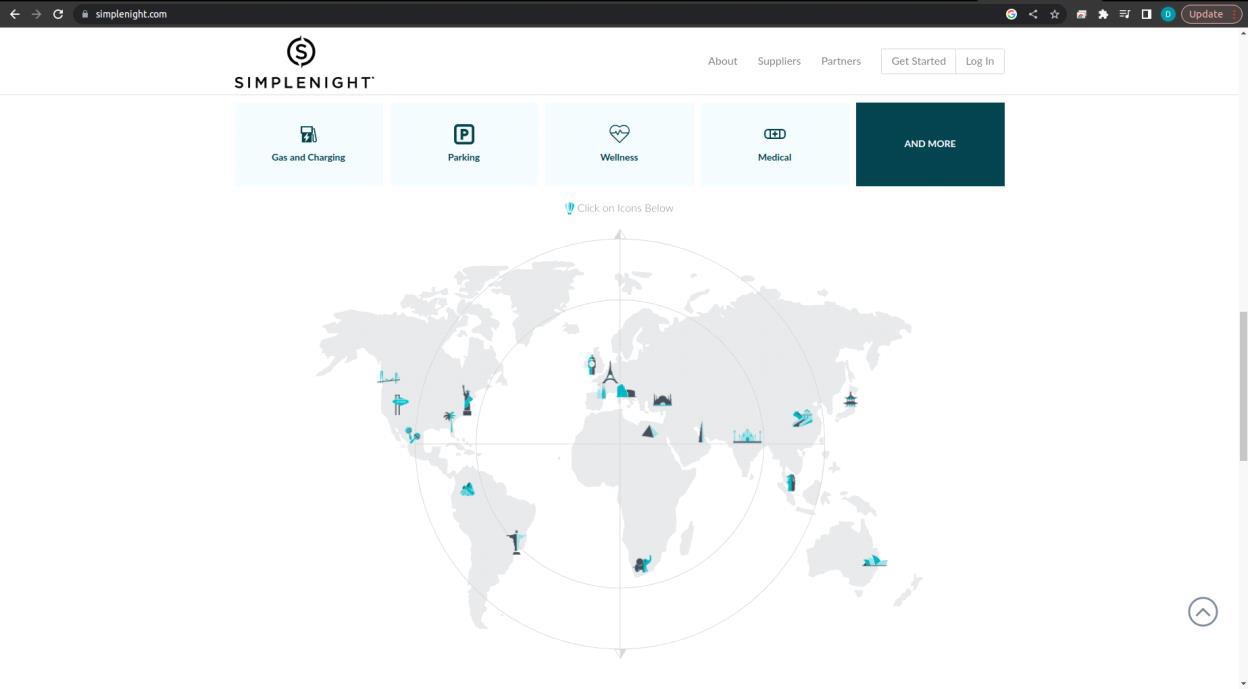This screenshot has height=689, width=1248.
Task: Select the Egyptian pyramid icon
Action: pos(648,431)
